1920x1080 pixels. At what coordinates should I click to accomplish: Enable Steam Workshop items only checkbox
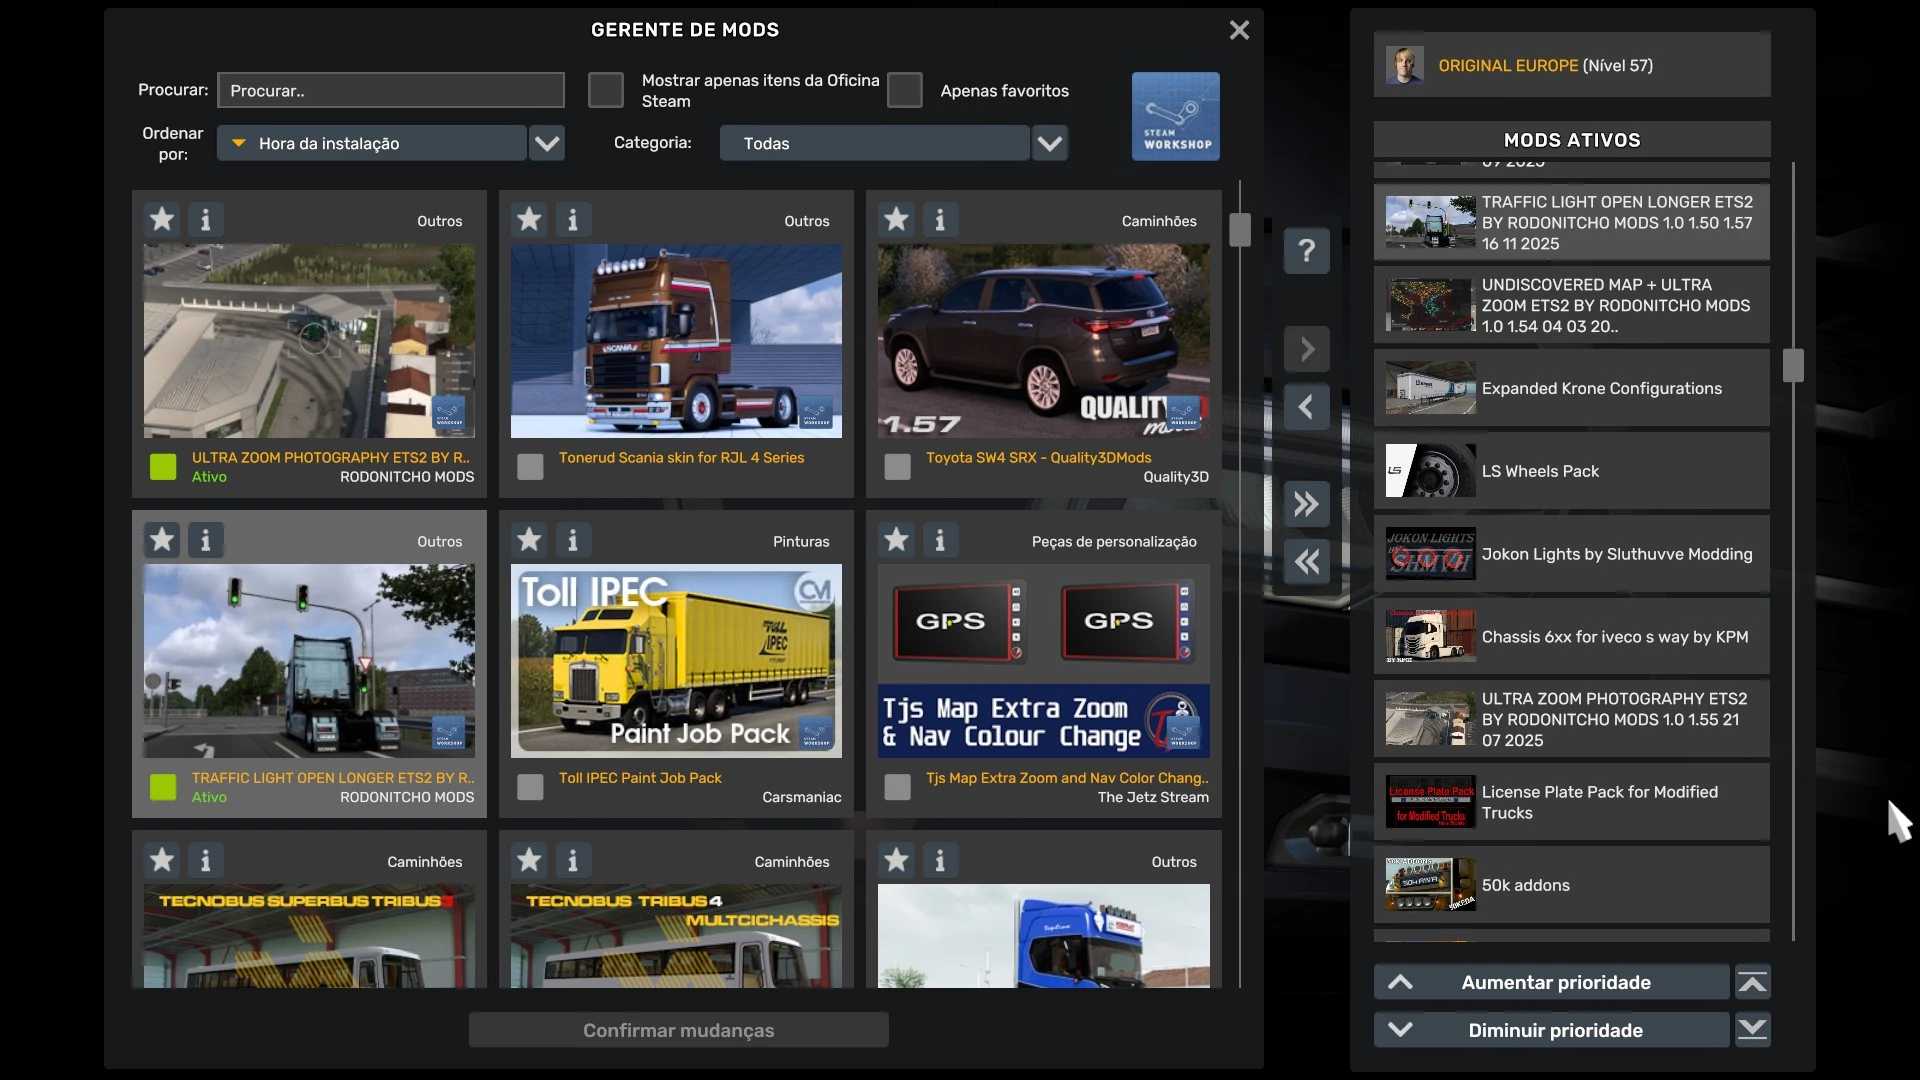click(605, 90)
